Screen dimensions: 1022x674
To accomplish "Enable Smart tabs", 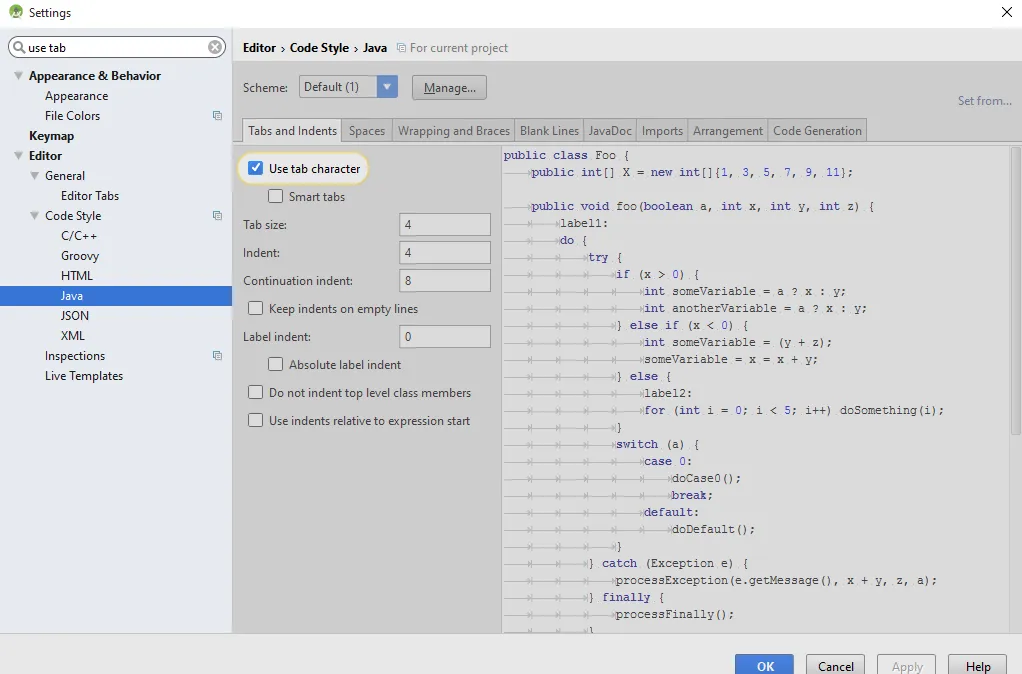I will coord(276,196).
